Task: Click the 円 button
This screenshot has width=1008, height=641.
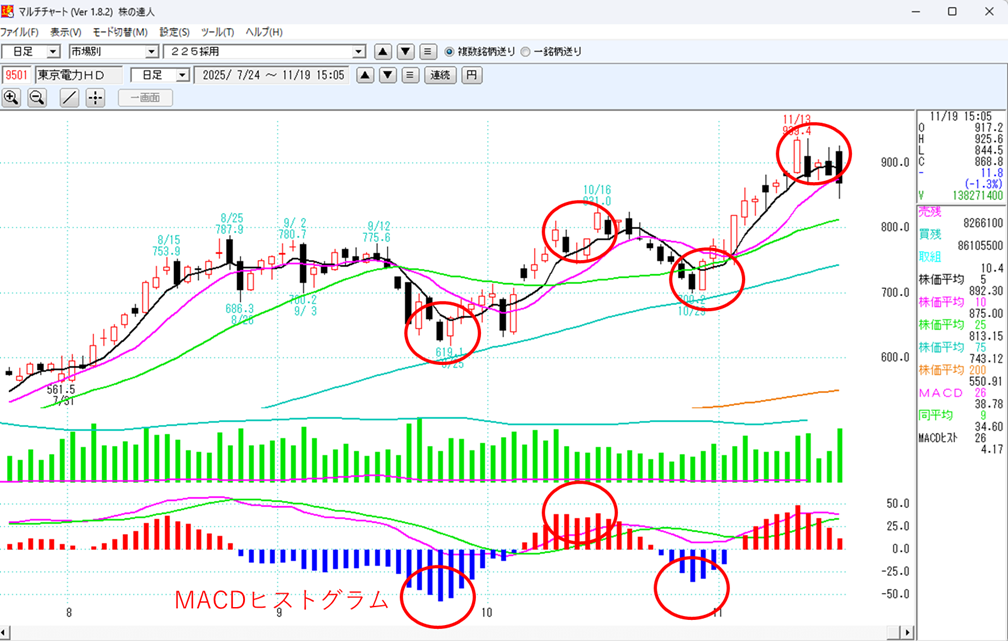Action: click(x=471, y=75)
